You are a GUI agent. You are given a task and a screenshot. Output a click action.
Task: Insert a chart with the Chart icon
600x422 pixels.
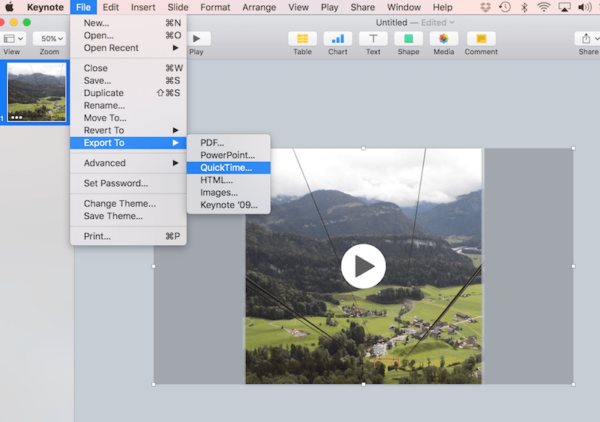pos(338,39)
